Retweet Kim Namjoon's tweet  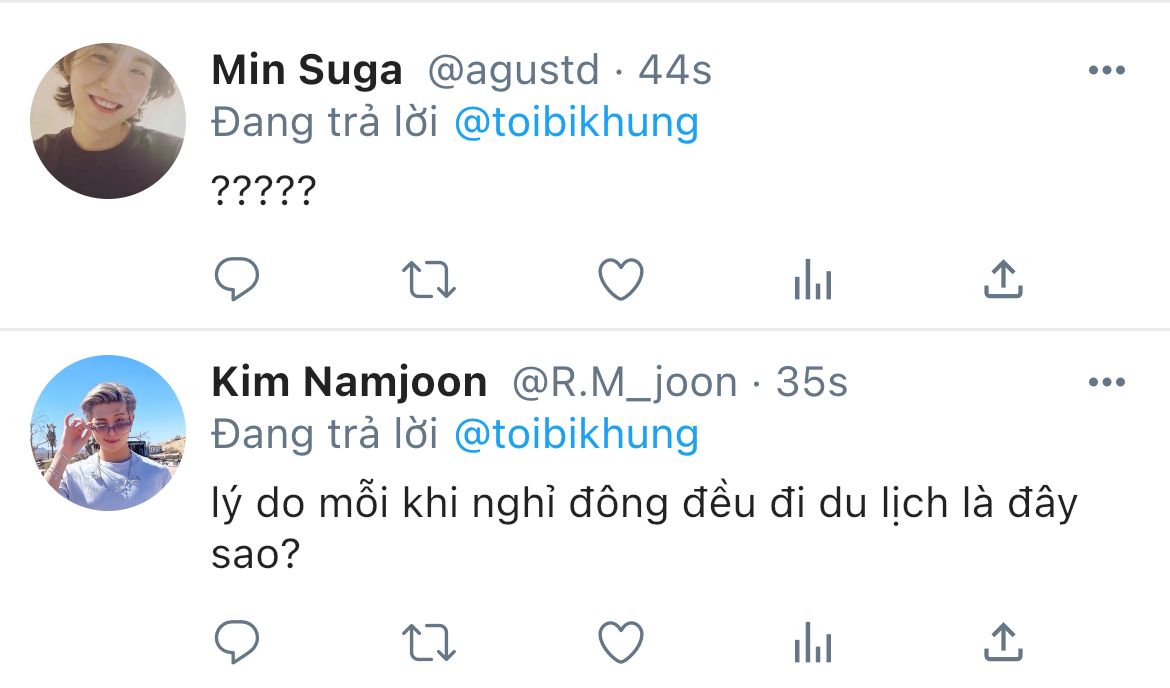[x=429, y=641]
